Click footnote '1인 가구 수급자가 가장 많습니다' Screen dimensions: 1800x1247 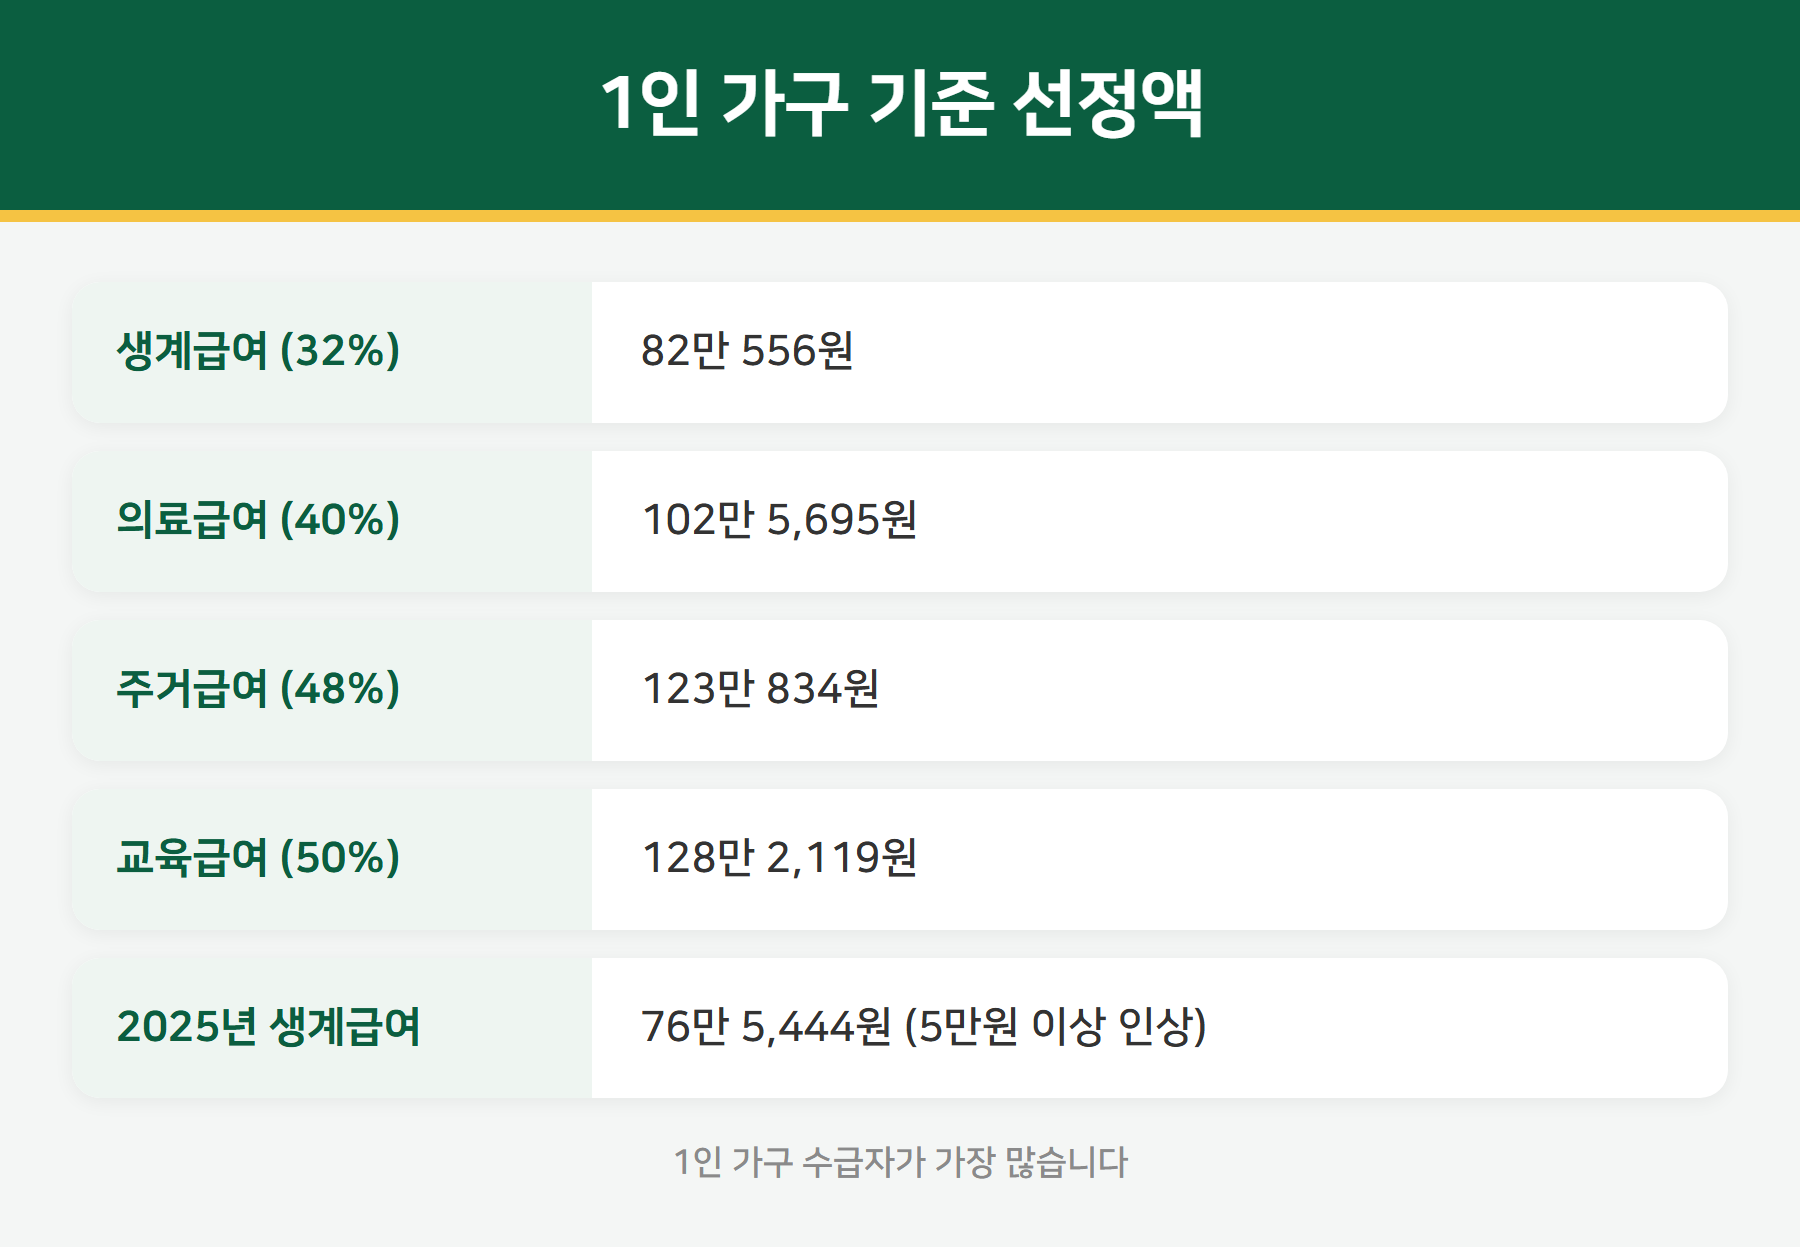click(x=900, y=1162)
